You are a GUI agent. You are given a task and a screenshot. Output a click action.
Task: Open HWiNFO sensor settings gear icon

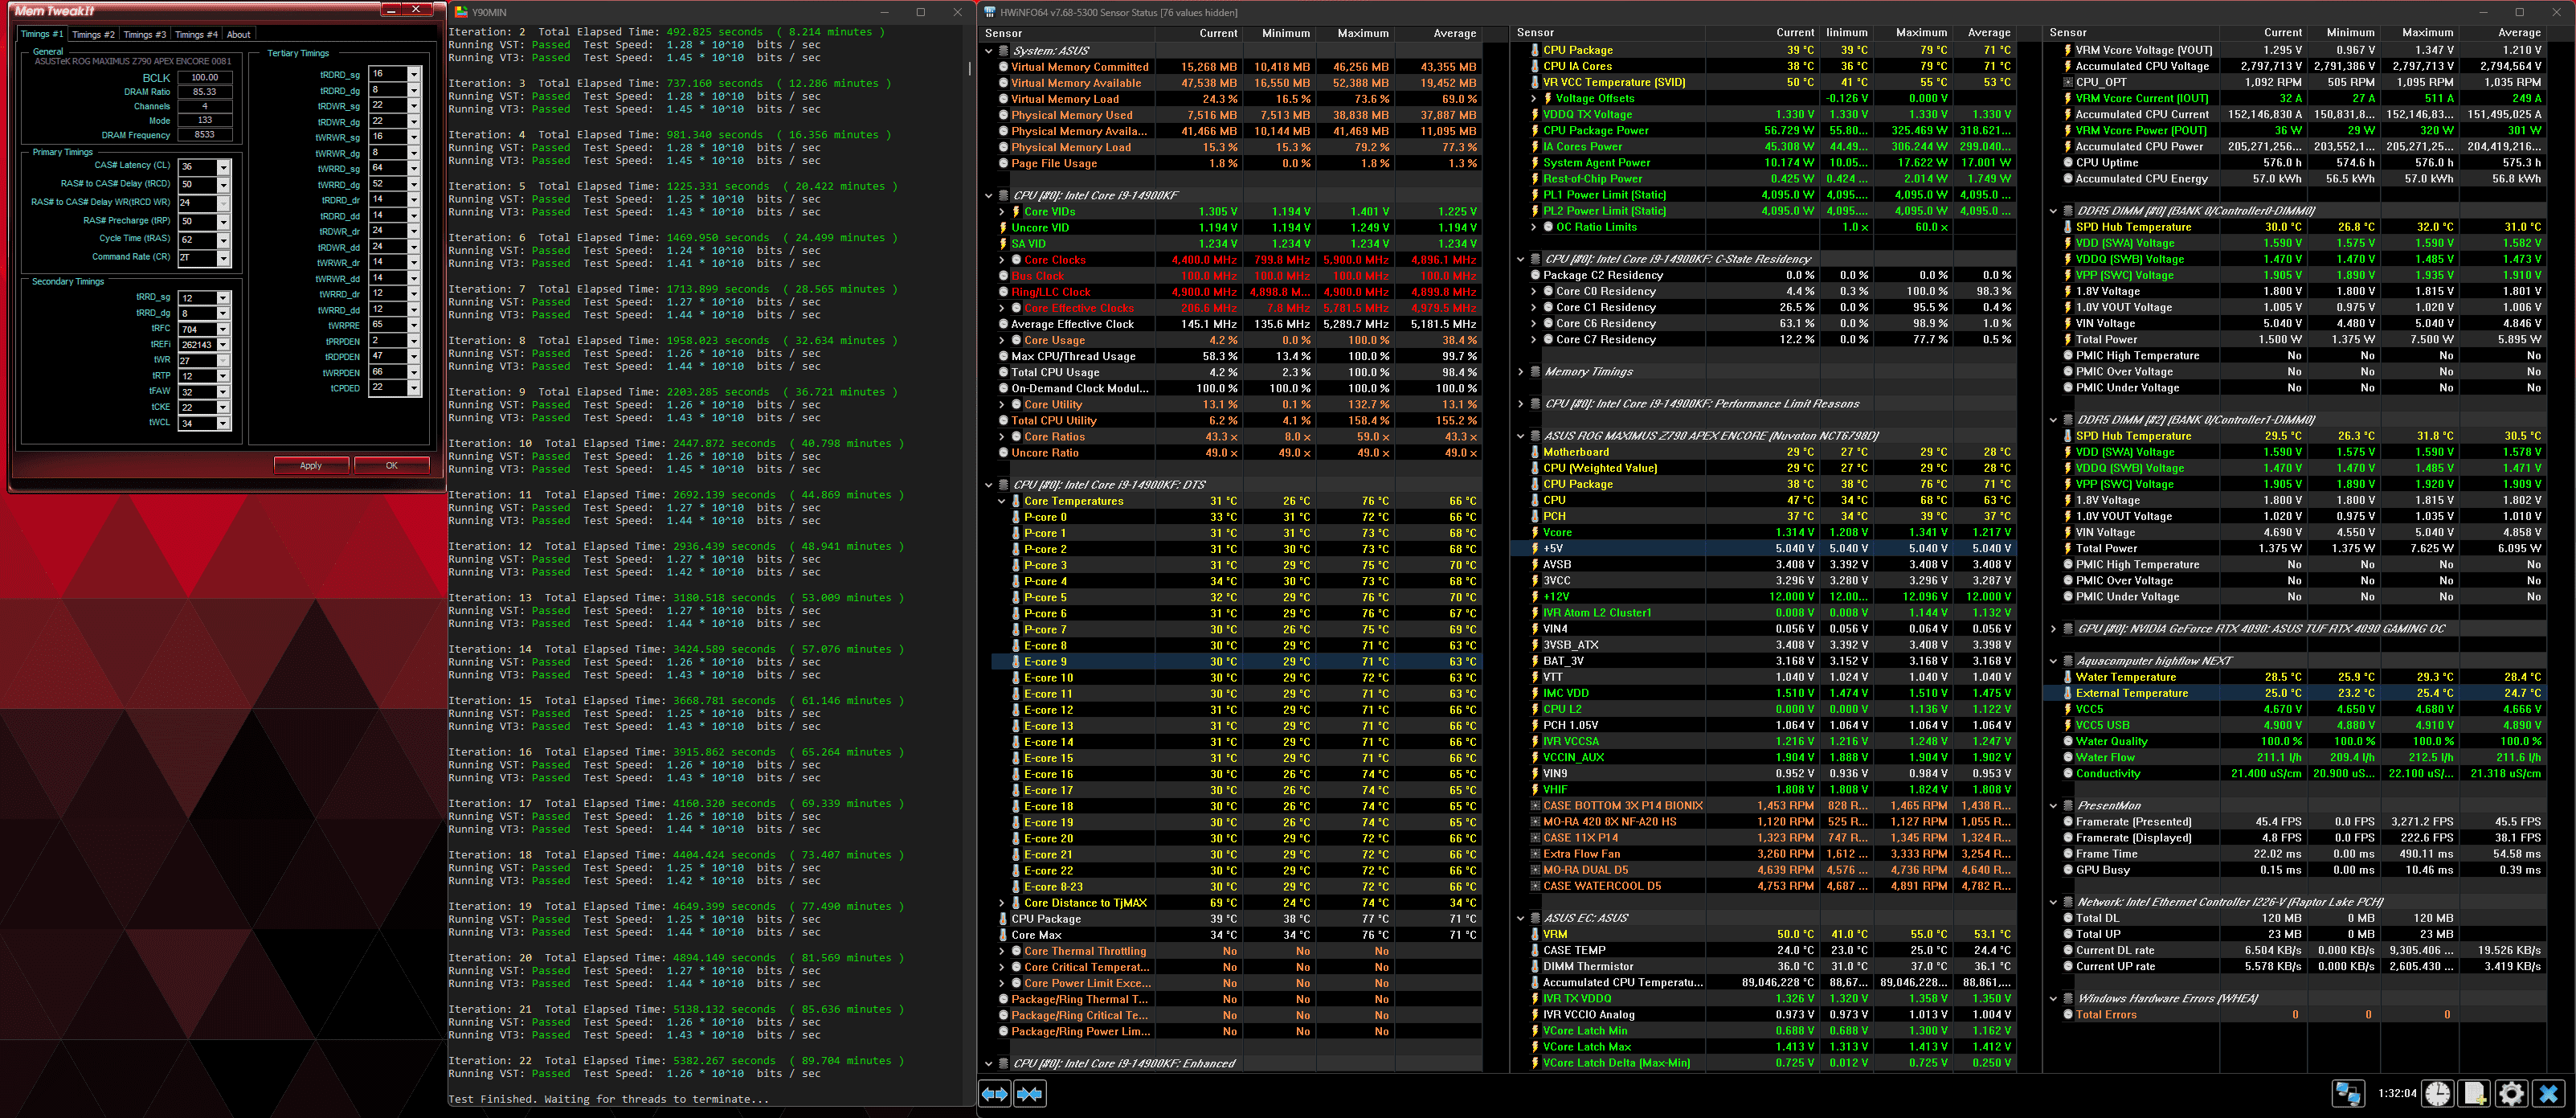point(2511,1093)
